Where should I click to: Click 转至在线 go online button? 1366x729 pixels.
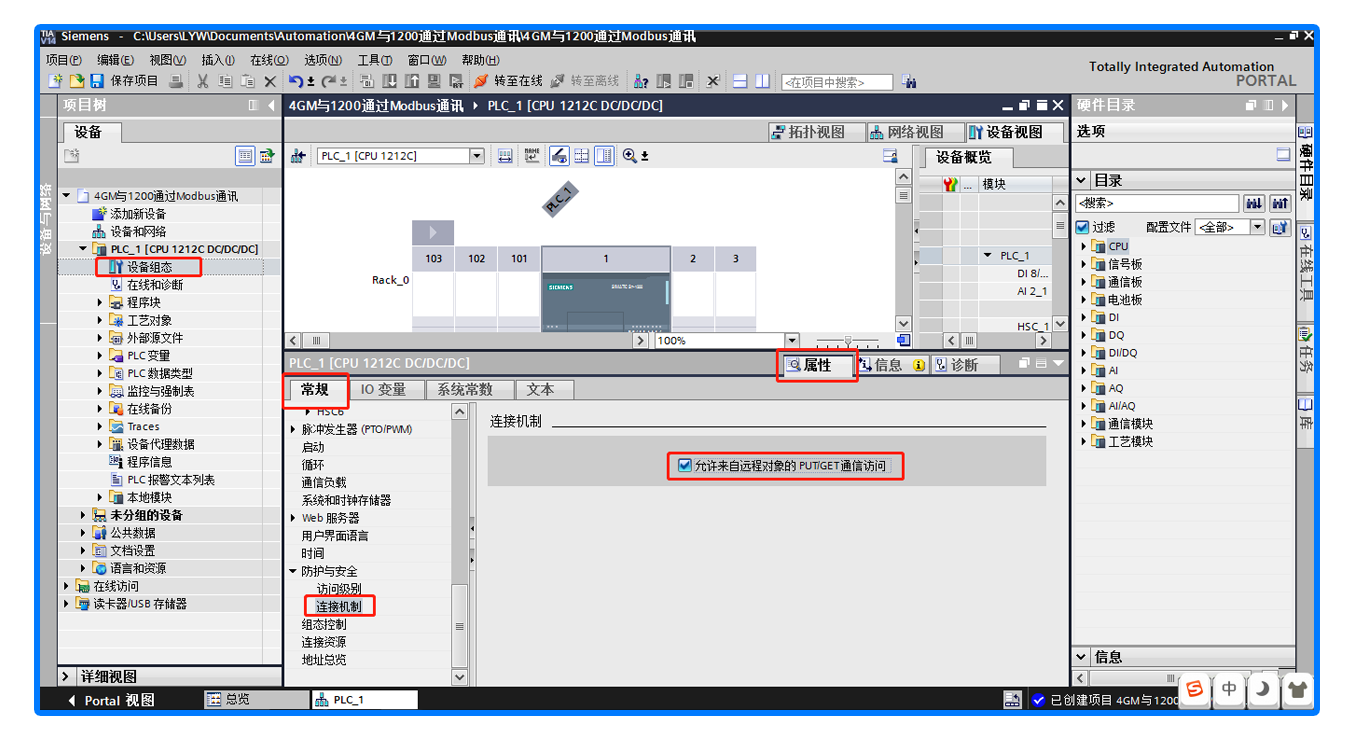pyautogui.click(x=508, y=81)
